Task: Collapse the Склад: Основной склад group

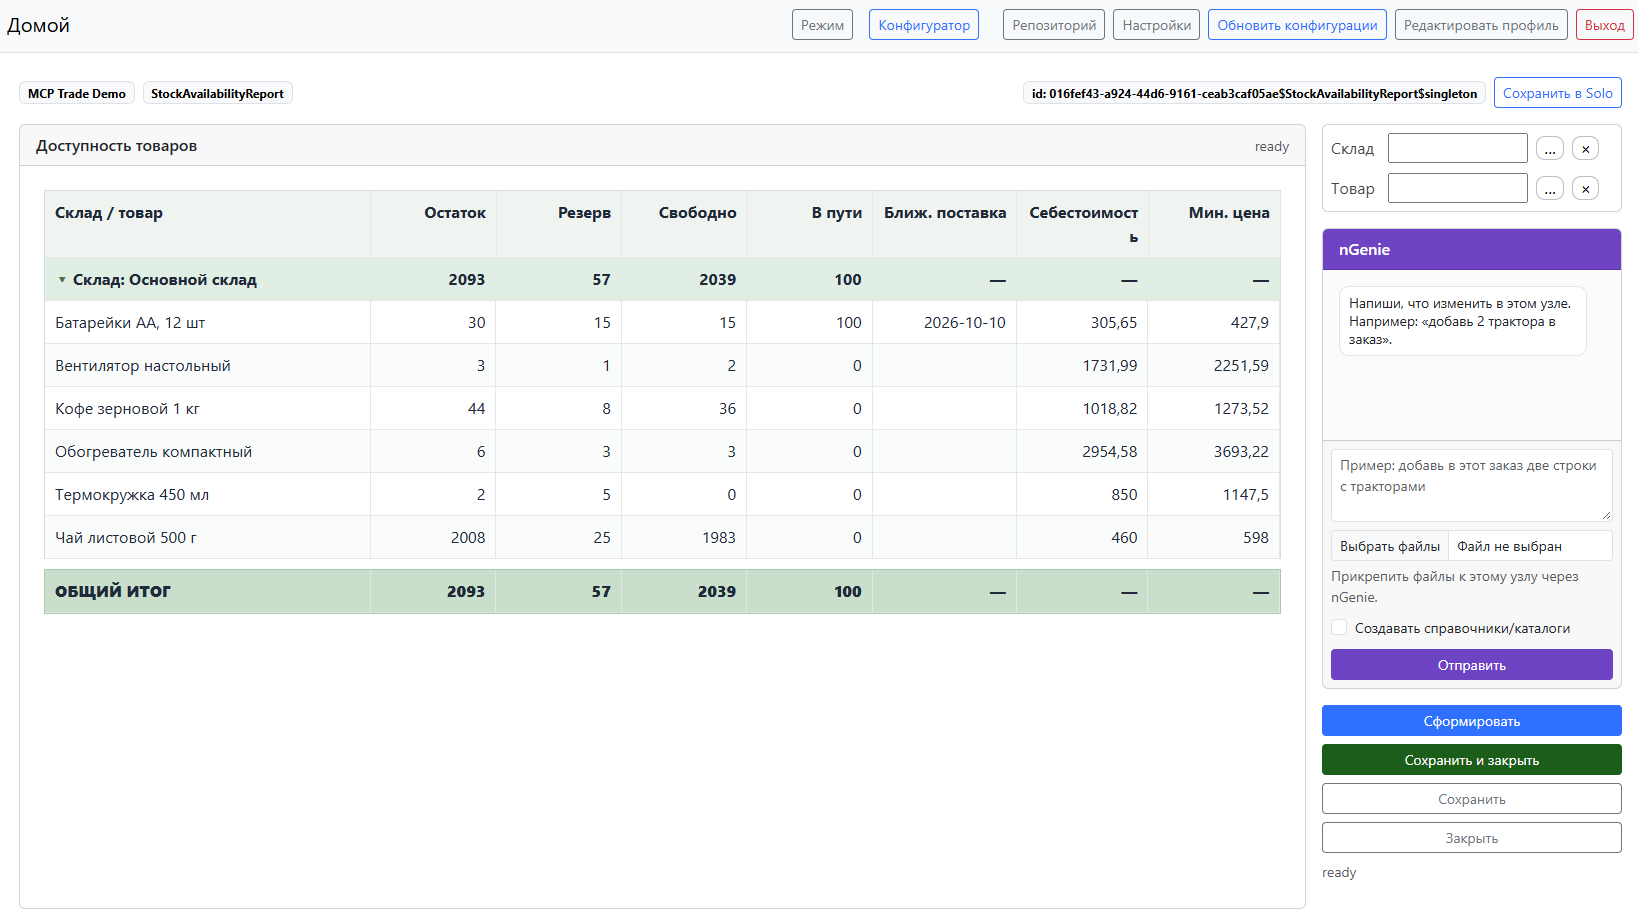Action: [62, 280]
